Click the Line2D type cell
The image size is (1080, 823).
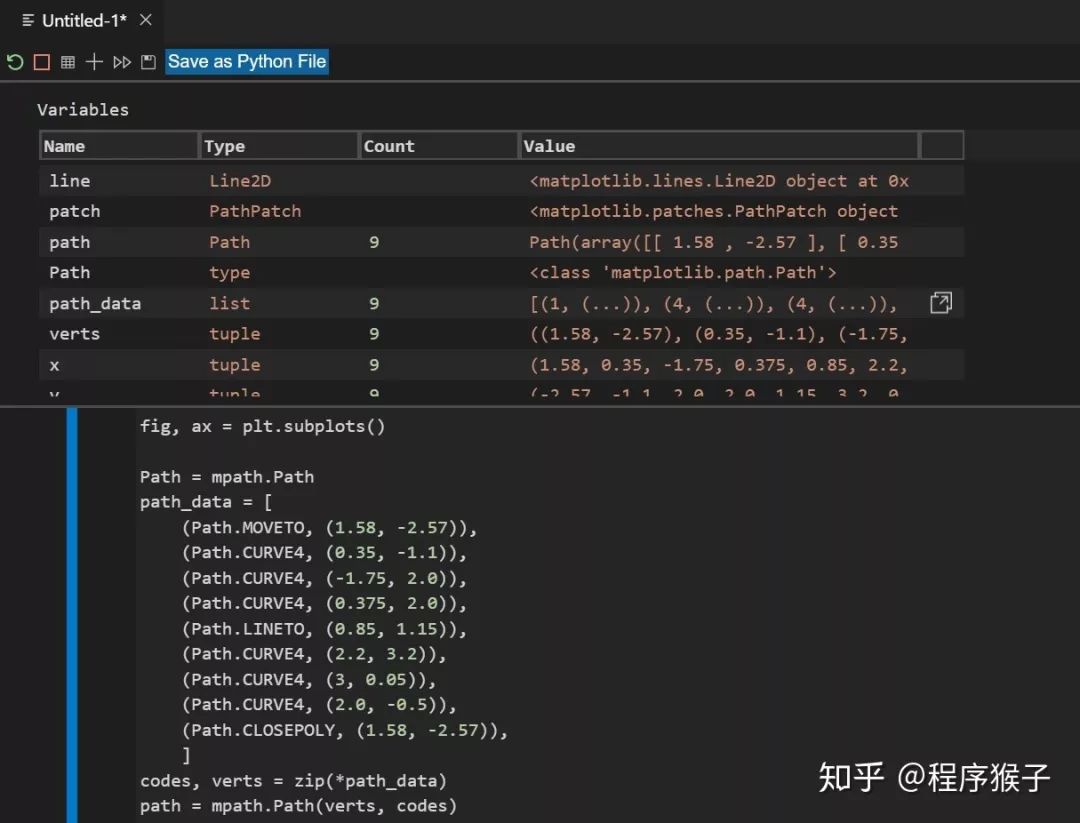[x=240, y=181]
